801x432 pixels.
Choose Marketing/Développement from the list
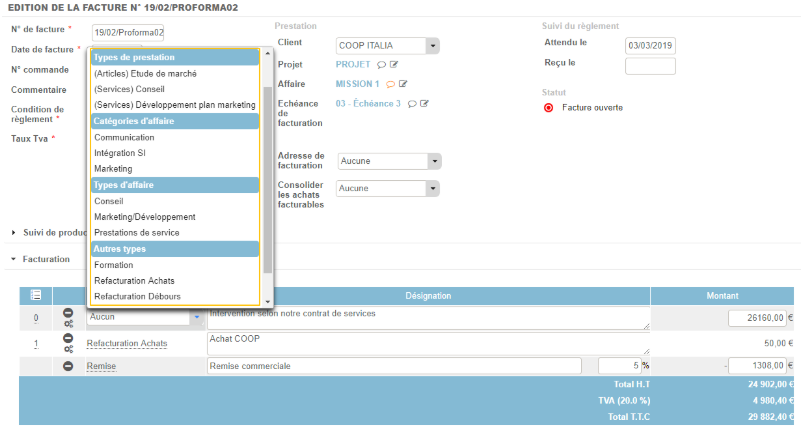(x=144, y=217)
